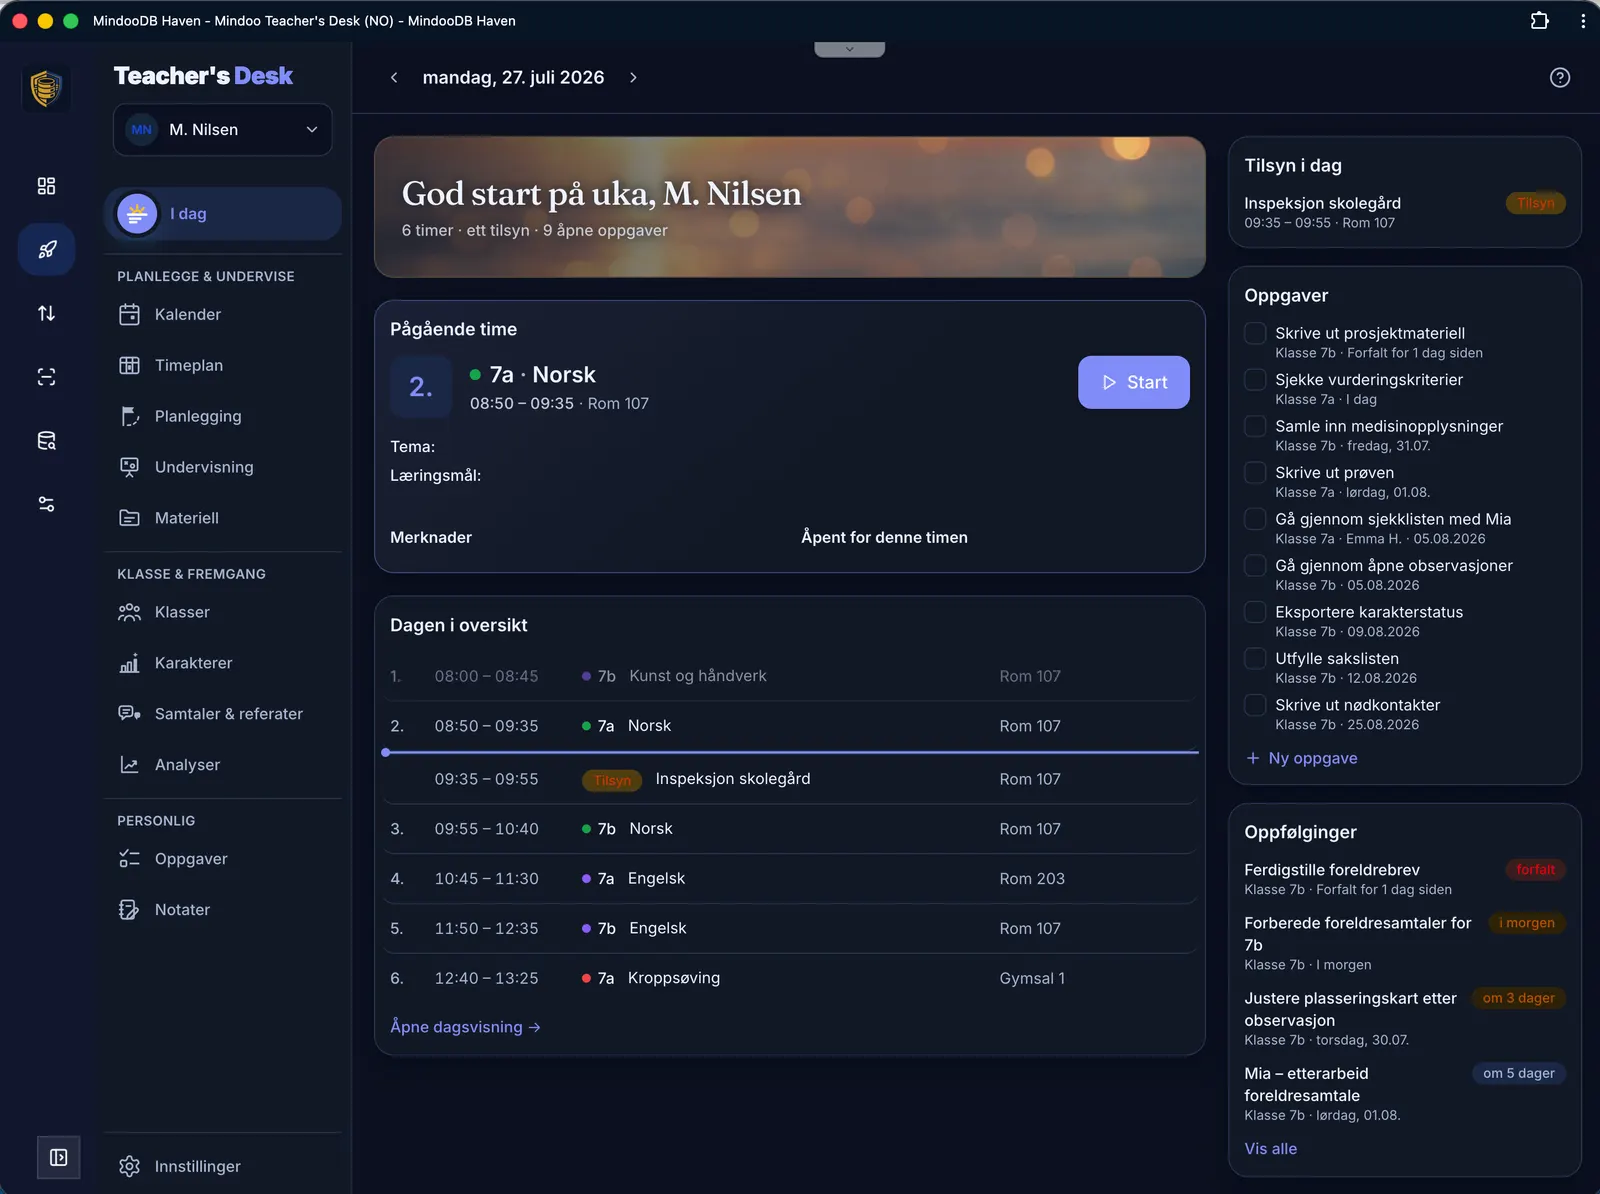Click the Innstillinger gear icon
Image resolution: width=1600 pixels, height=1194 pixels.
click(129, 1167)
